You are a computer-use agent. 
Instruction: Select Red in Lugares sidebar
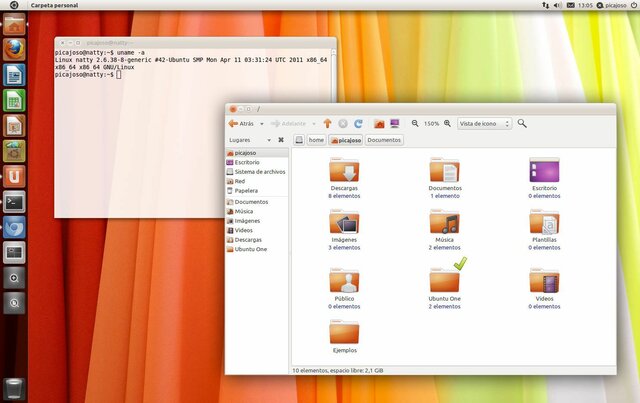point(257,181)
